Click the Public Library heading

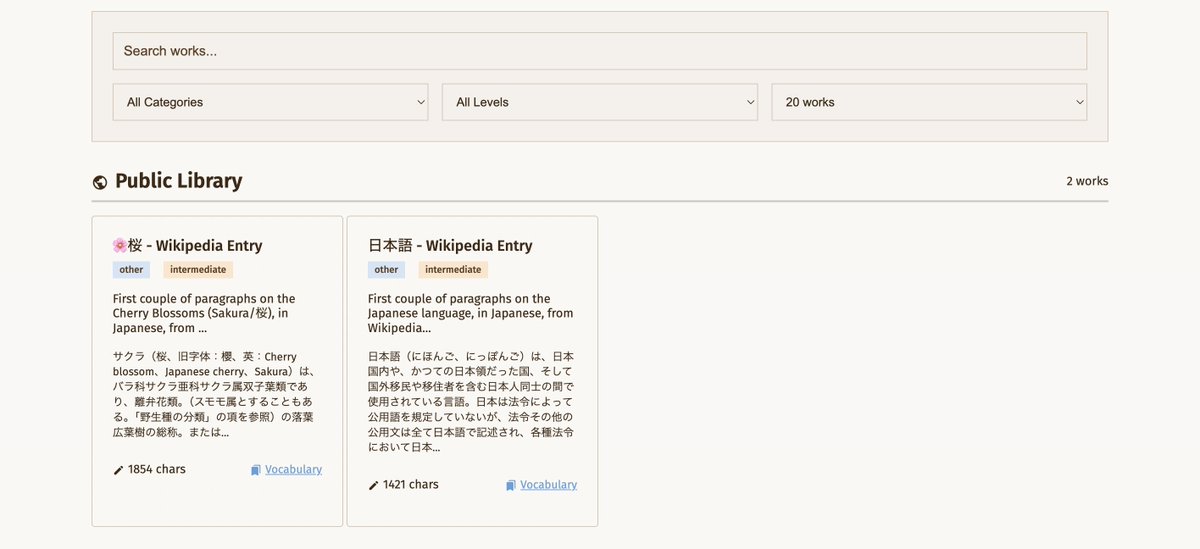pos(178,181)
